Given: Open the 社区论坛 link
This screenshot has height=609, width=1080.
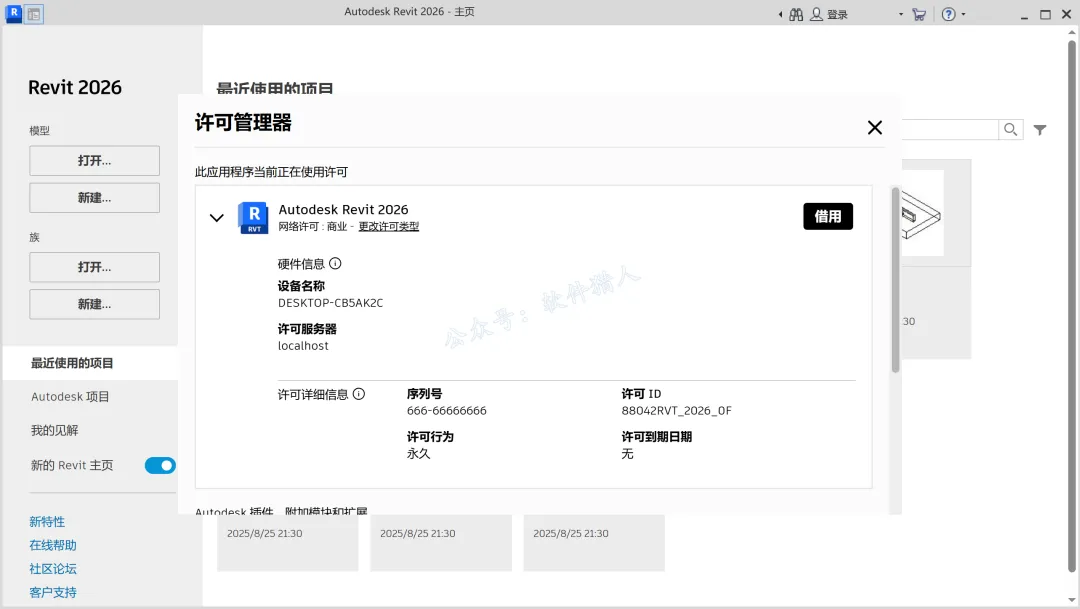Looking at the screenshot, I should 53,568.
